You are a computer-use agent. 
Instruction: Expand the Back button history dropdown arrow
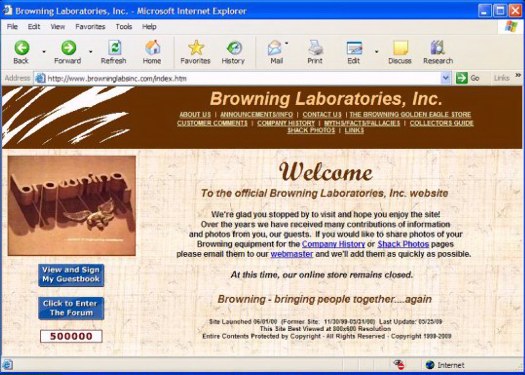(44, 52)
